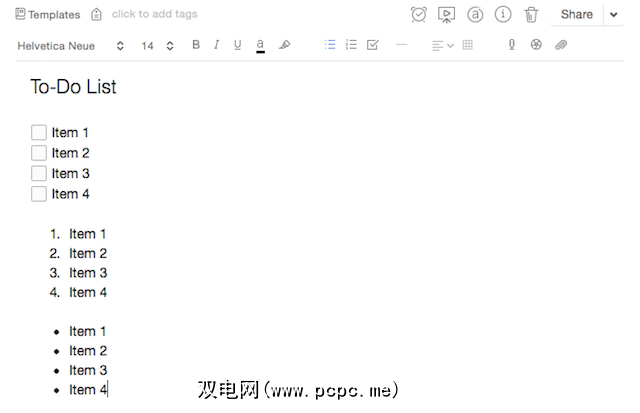Open the text color picker

click(260, 45)
